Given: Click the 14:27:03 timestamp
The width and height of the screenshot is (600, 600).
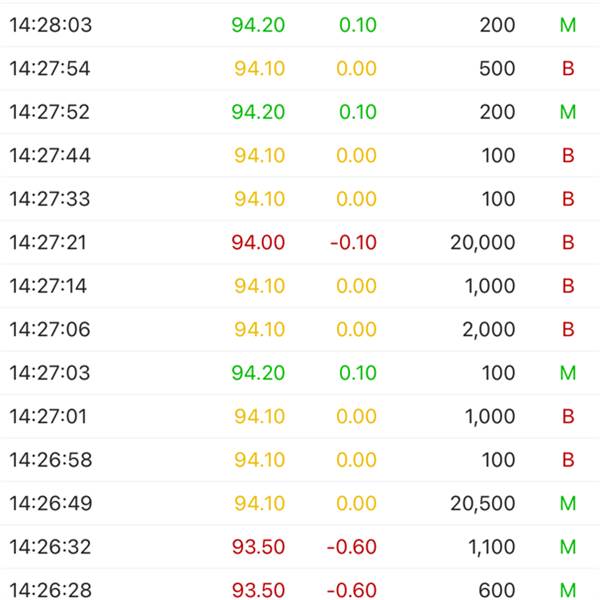Looking at the screenshot, I should 50,373.
